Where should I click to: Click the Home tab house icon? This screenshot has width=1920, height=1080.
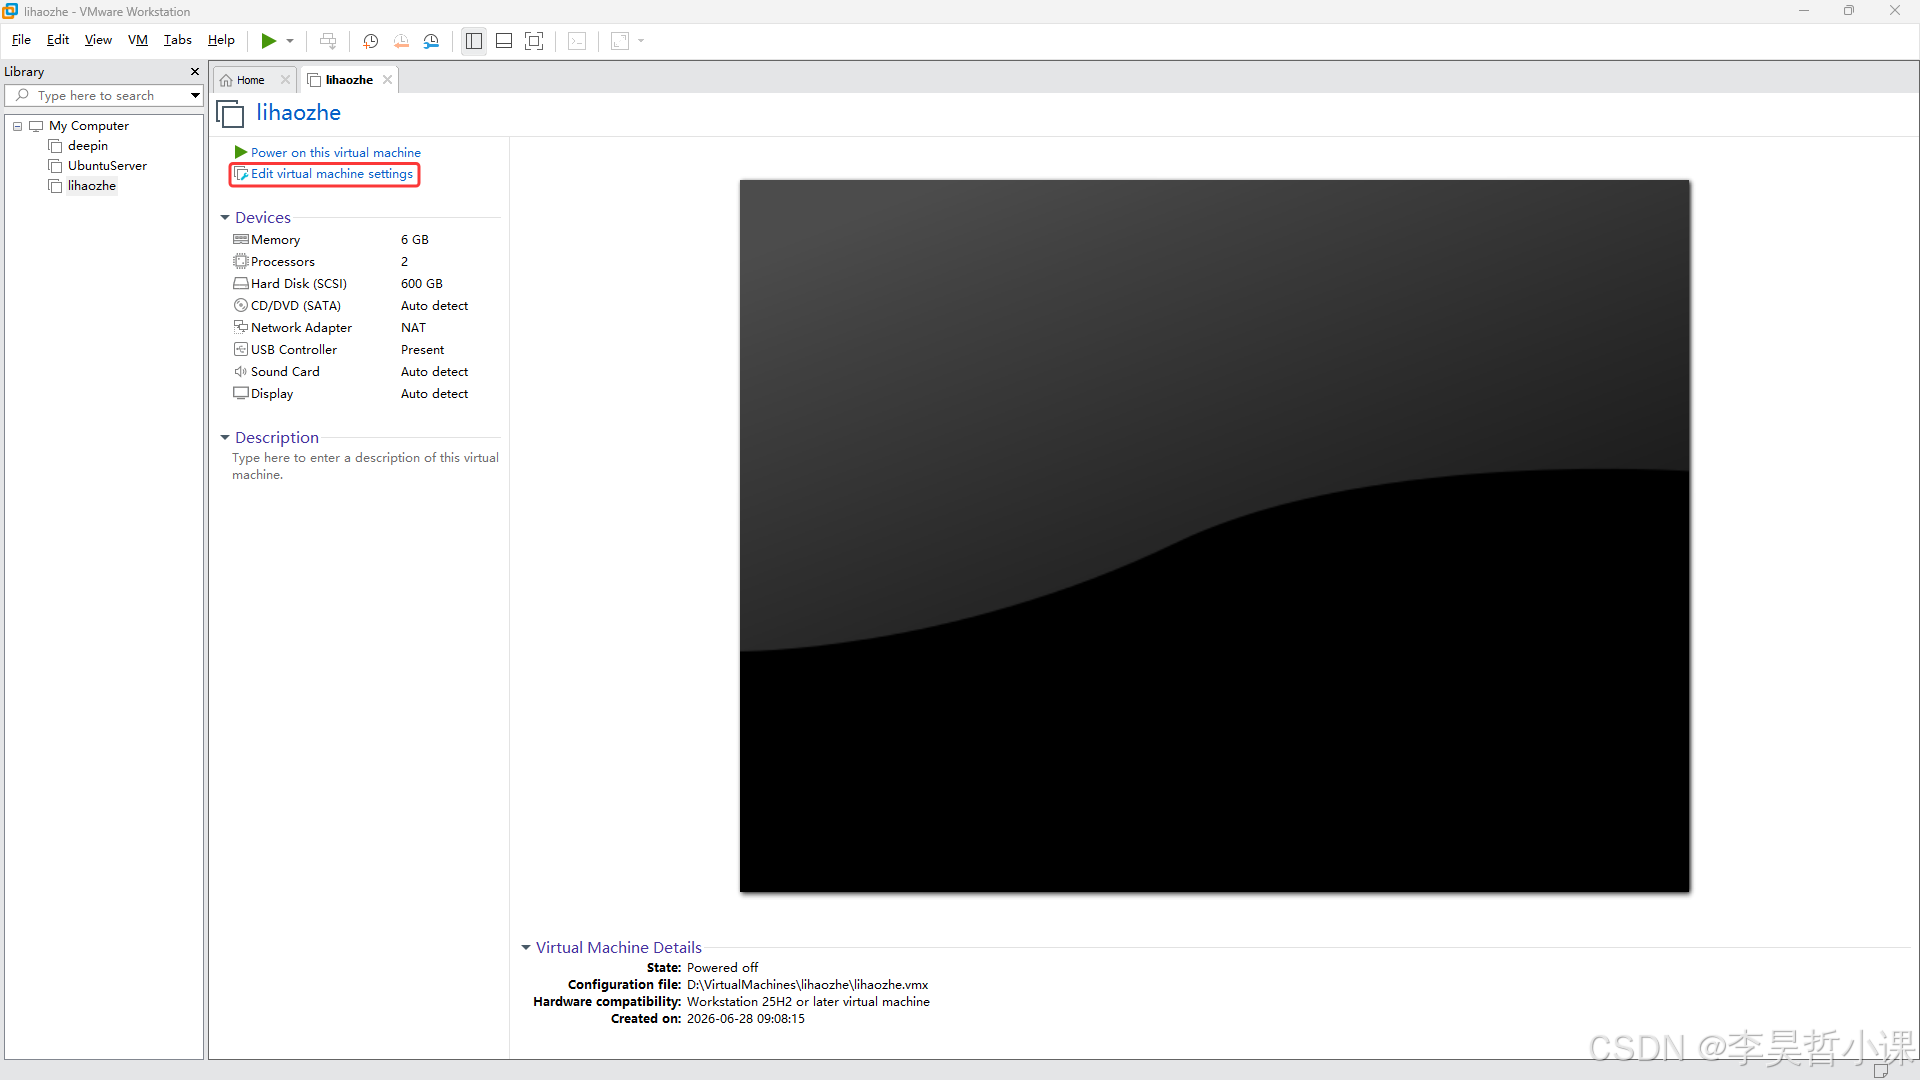(227, 80)
